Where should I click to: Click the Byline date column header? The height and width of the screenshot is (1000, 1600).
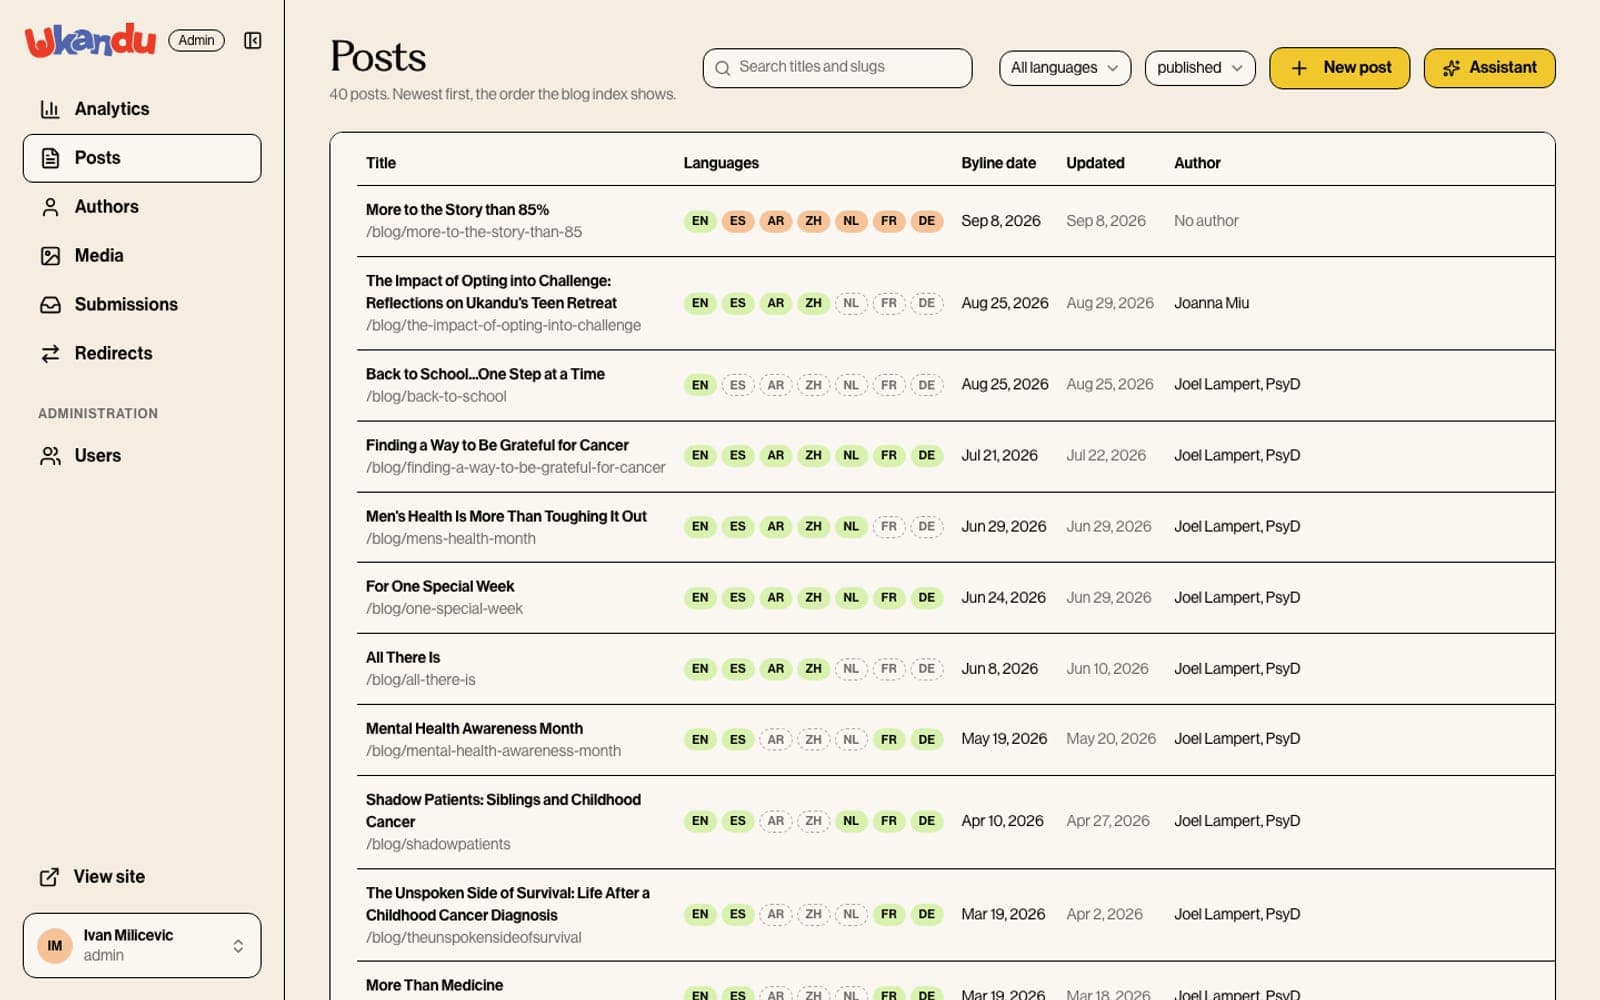tap(998, 163)
